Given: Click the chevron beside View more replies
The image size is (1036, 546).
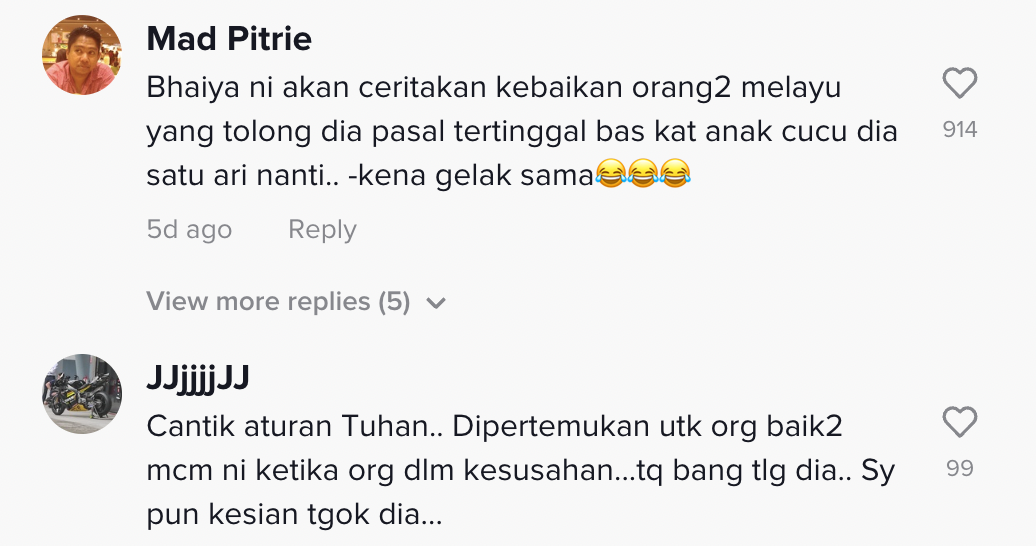Looking at the screenshot, I should pos(436,303).
